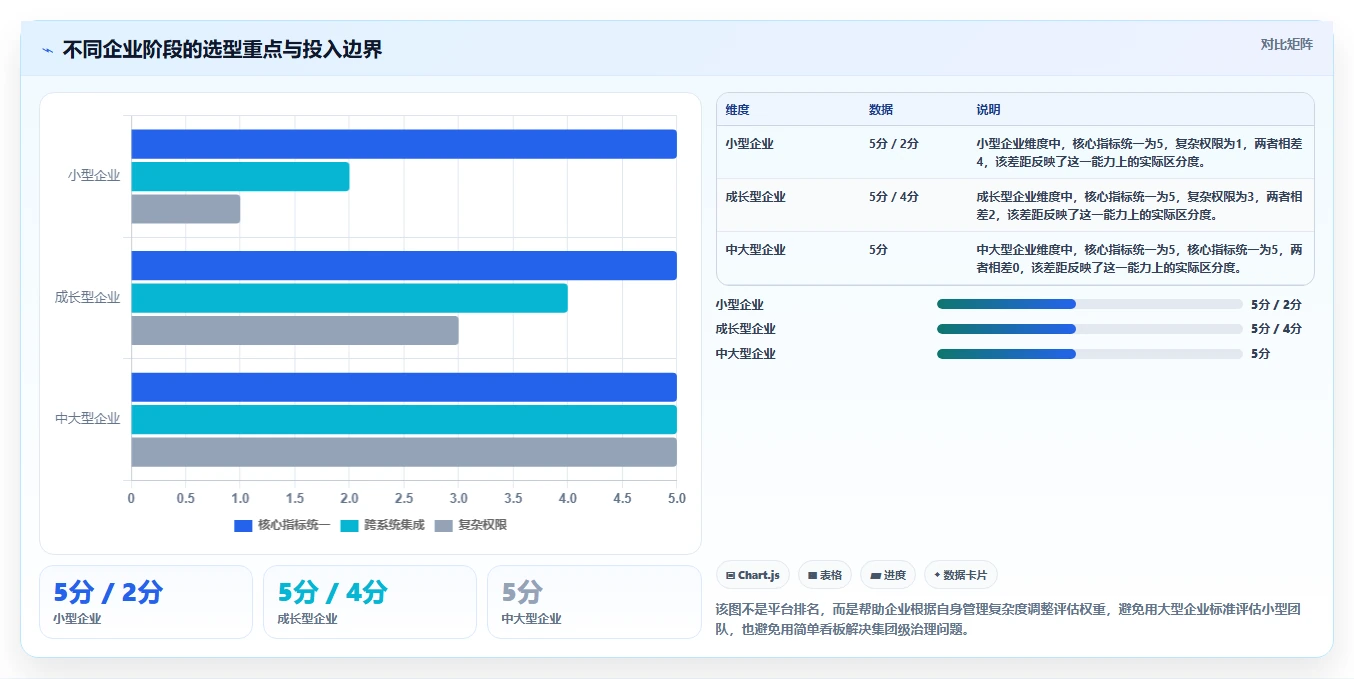
Task: Click the 维度 table column header
Action: pyautogui.click(x=738, y=110)
